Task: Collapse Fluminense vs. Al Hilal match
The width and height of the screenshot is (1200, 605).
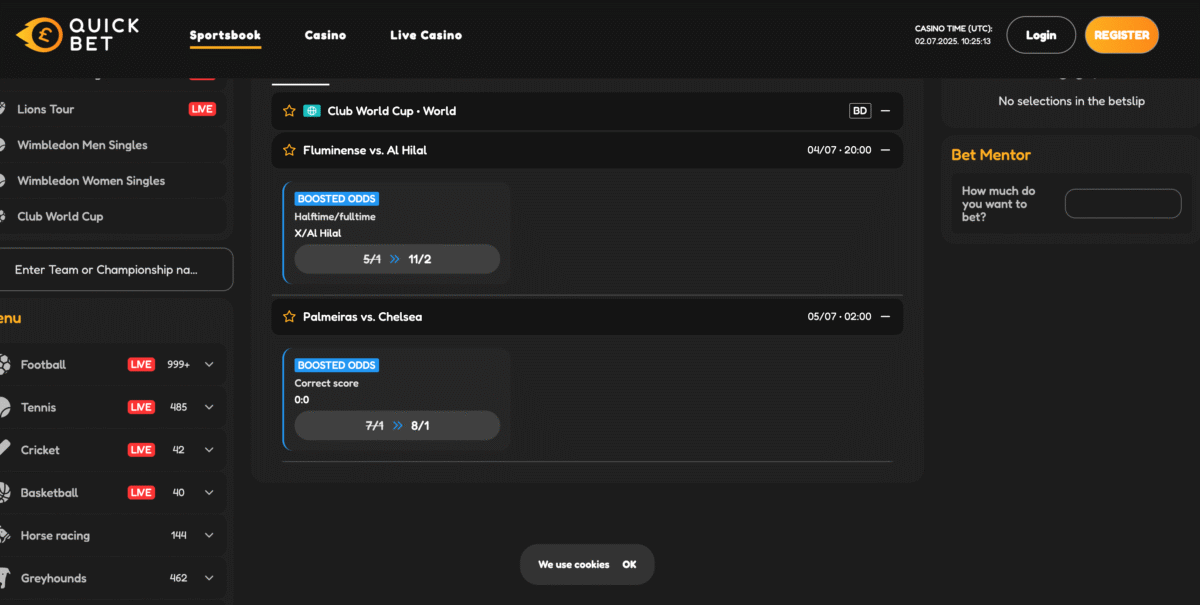Action: pos(885,150)
